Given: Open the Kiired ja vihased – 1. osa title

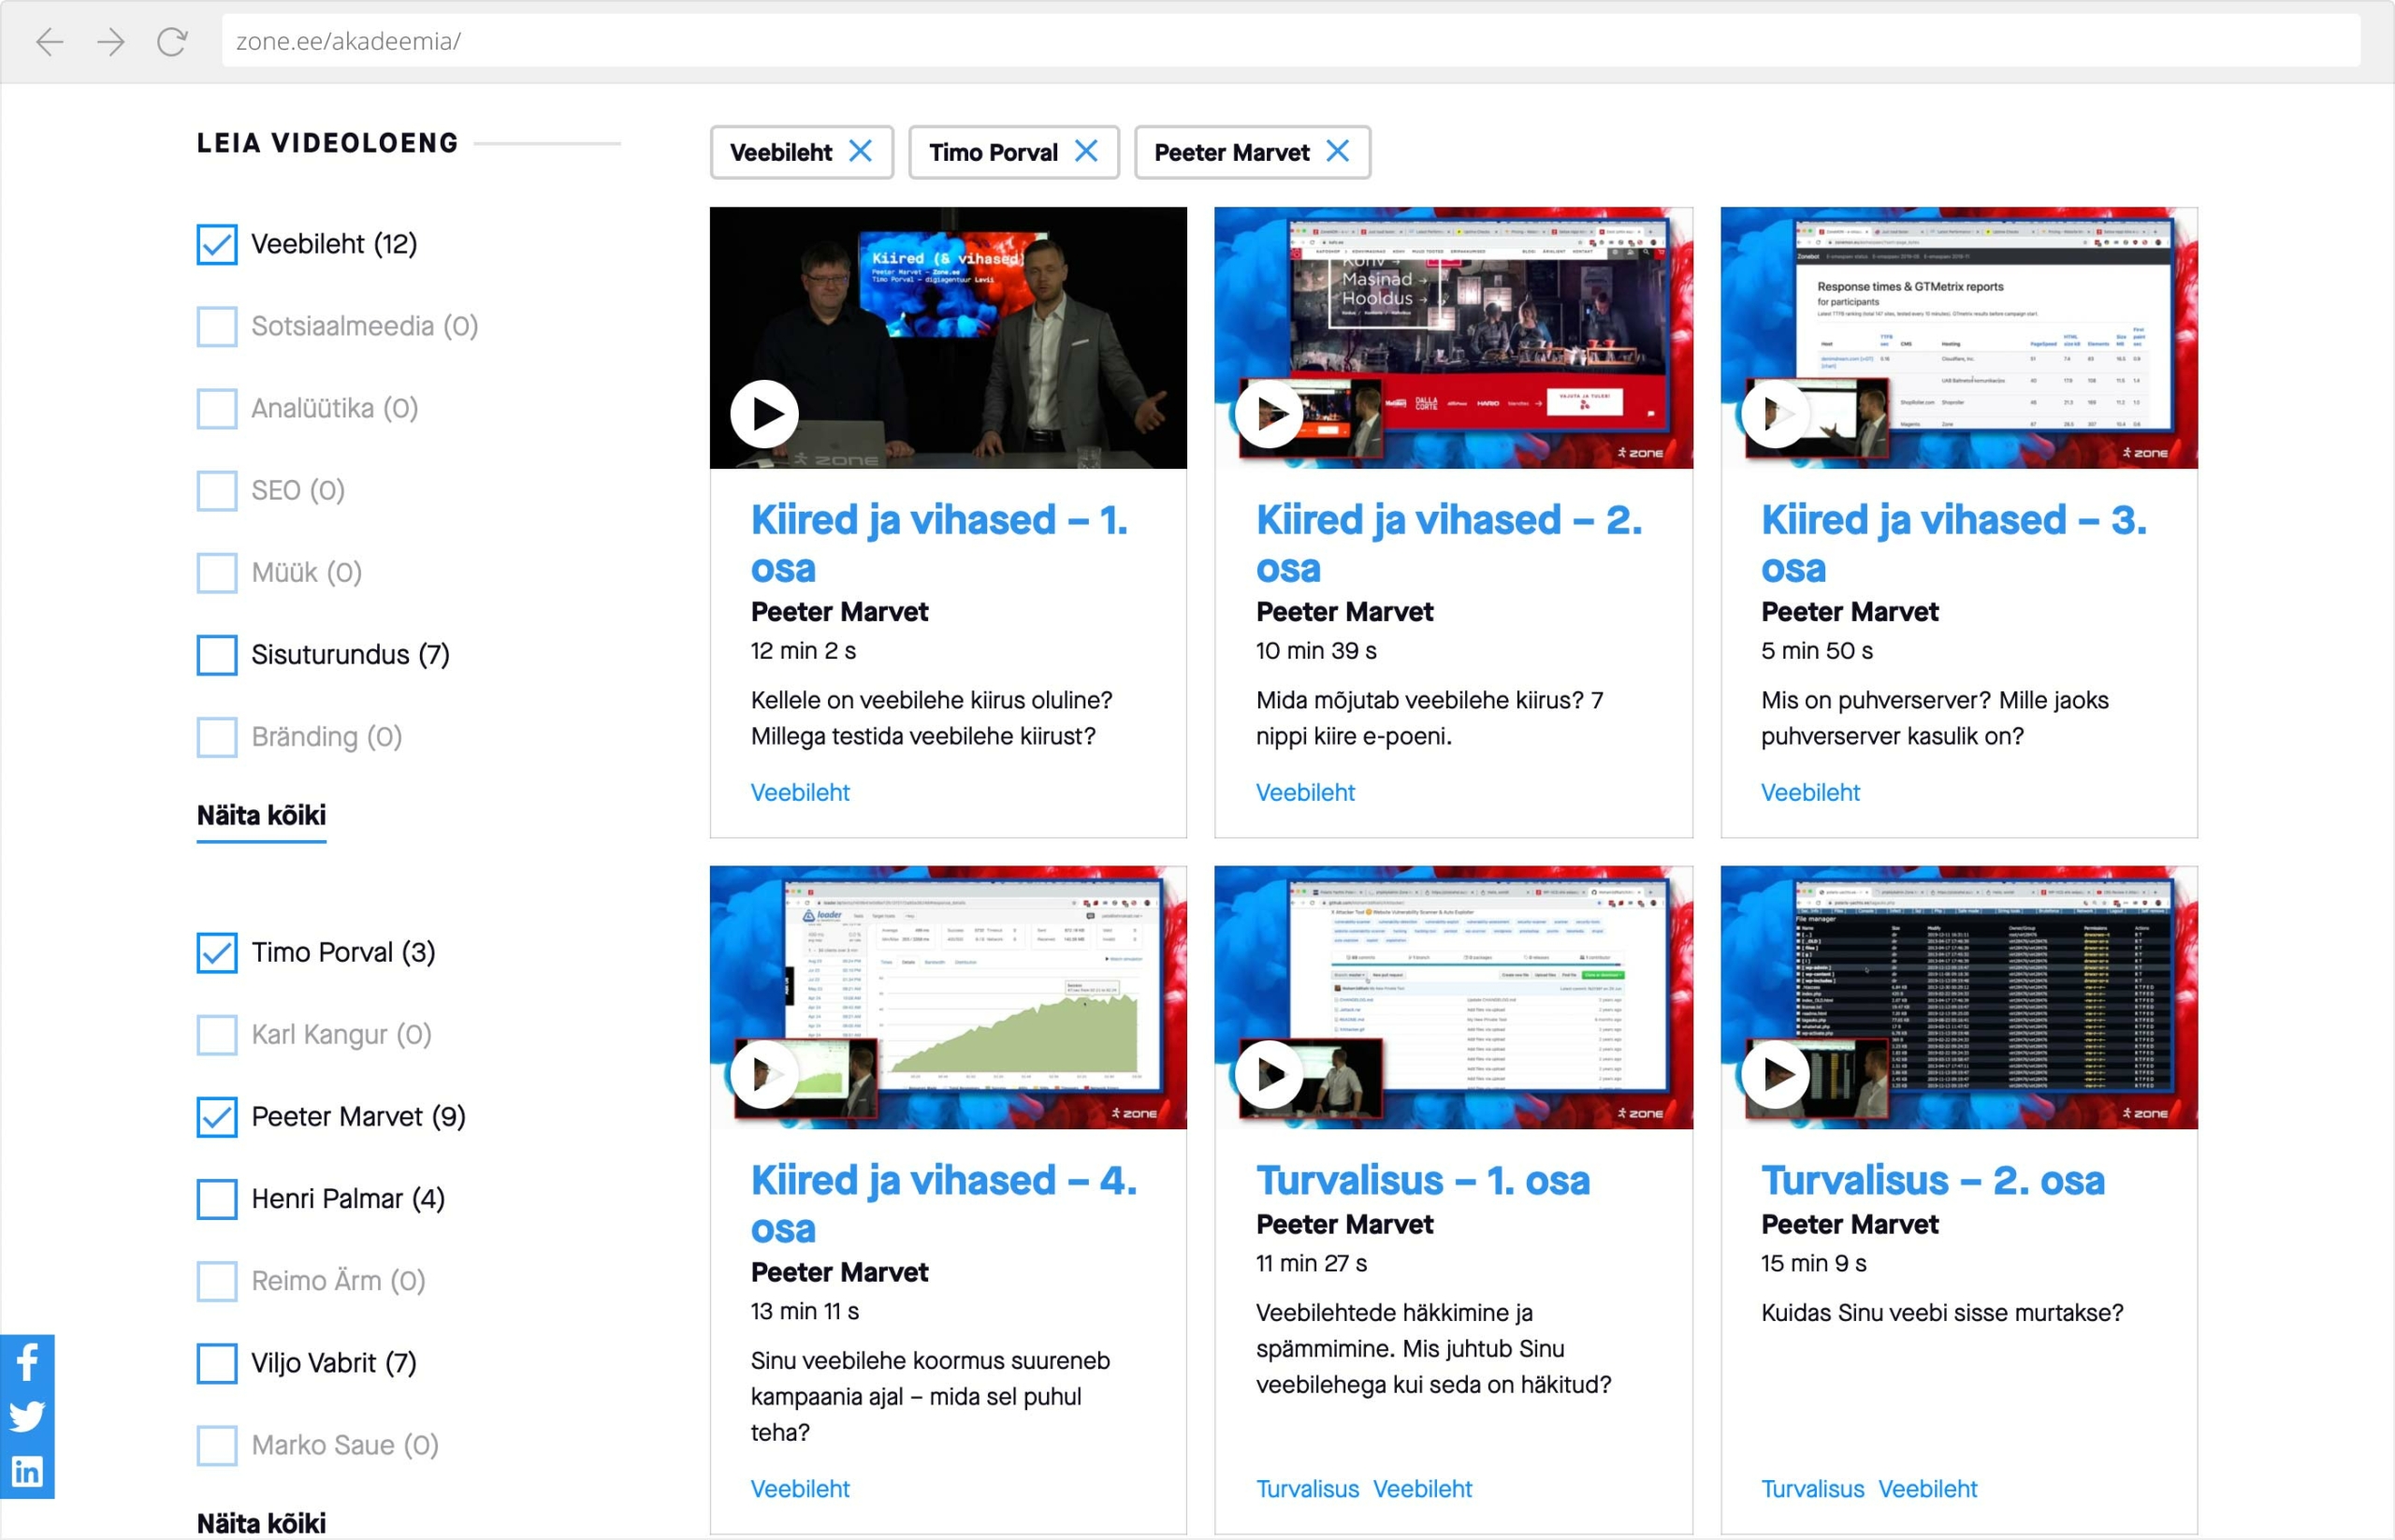Looking at the screenshot, I should (939, 543).
